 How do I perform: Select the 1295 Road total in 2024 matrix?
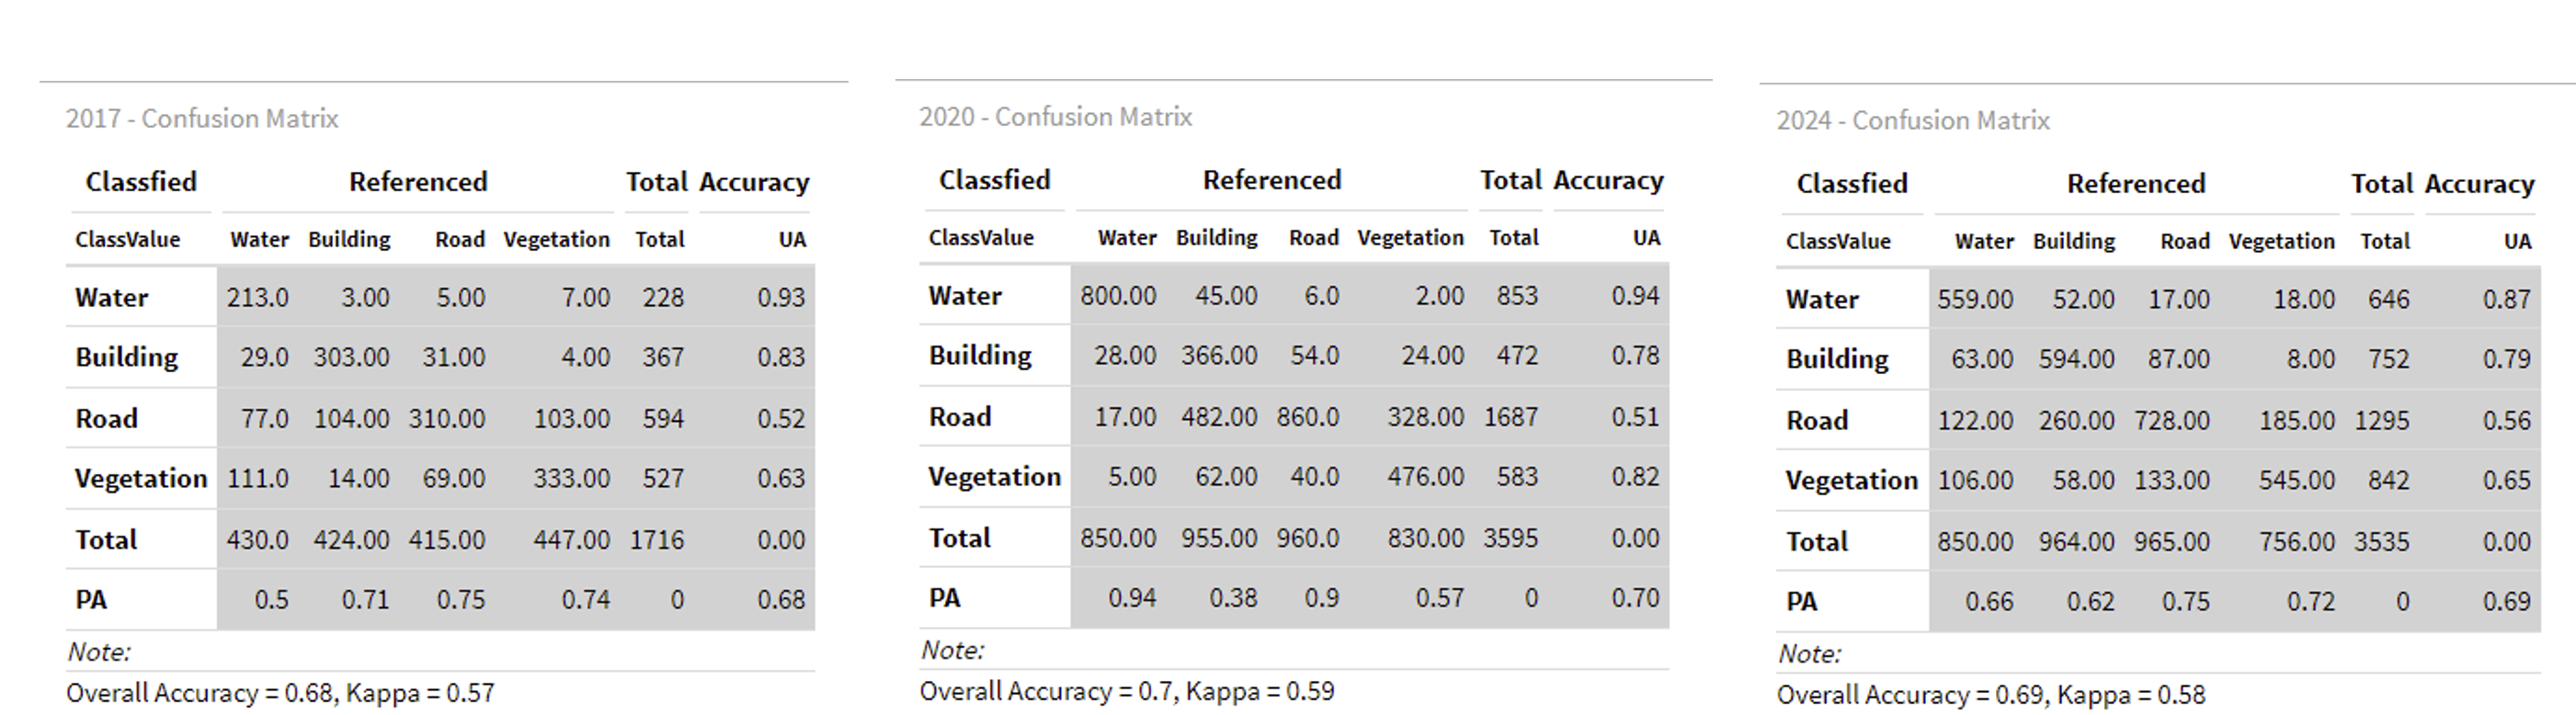click(x=2381, y=420)
